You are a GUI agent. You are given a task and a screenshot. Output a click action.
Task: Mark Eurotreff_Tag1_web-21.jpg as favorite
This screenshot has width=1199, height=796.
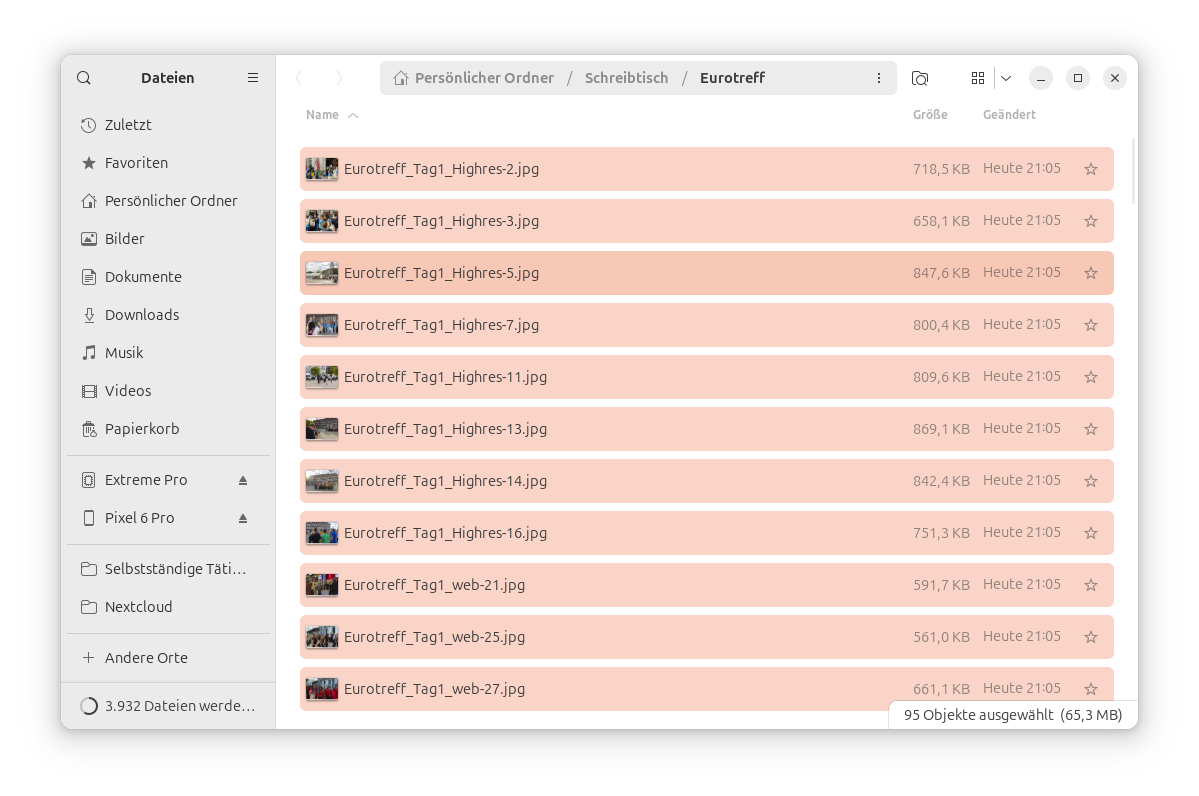[x=1091, y=585]
